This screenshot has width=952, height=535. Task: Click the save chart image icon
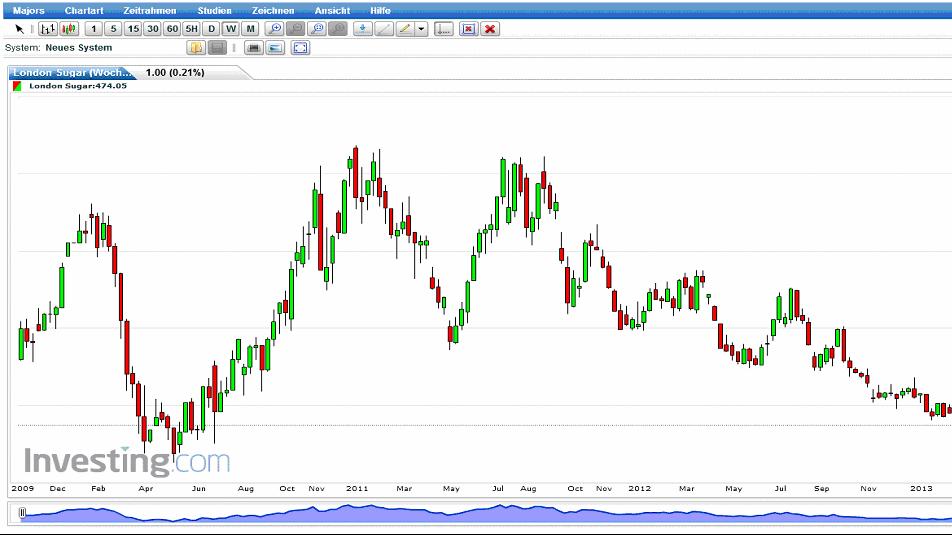(275, 47)
